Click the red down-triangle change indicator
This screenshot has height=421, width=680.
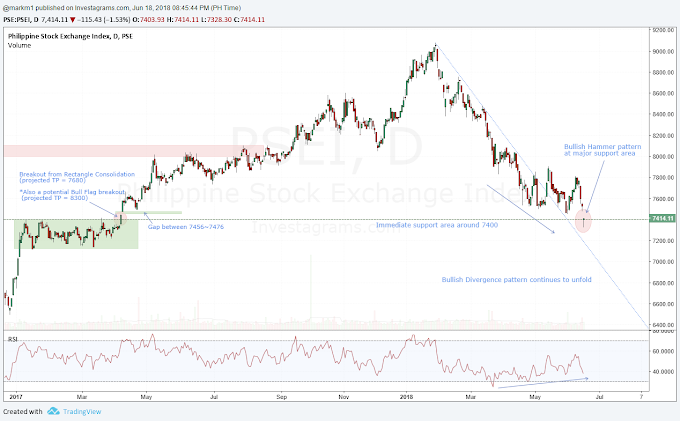pyautogui.click(x=73, y=20)
